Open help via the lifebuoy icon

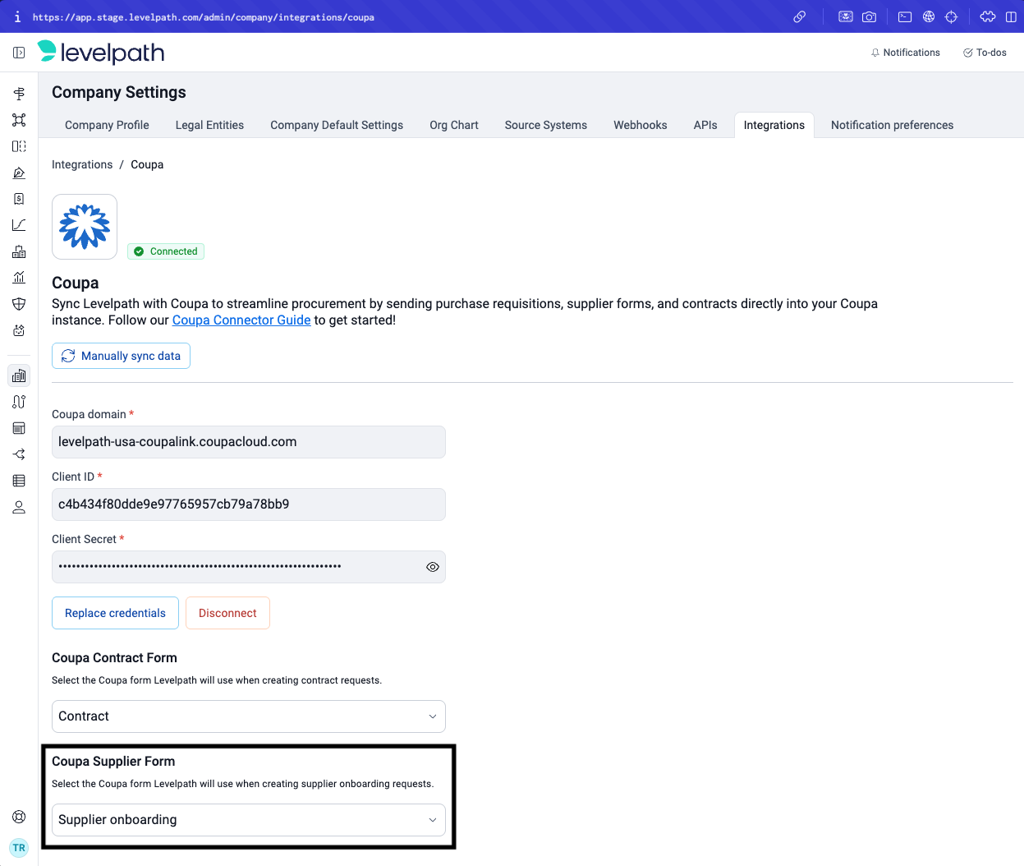pyautogui.click(x=19, y=816)
